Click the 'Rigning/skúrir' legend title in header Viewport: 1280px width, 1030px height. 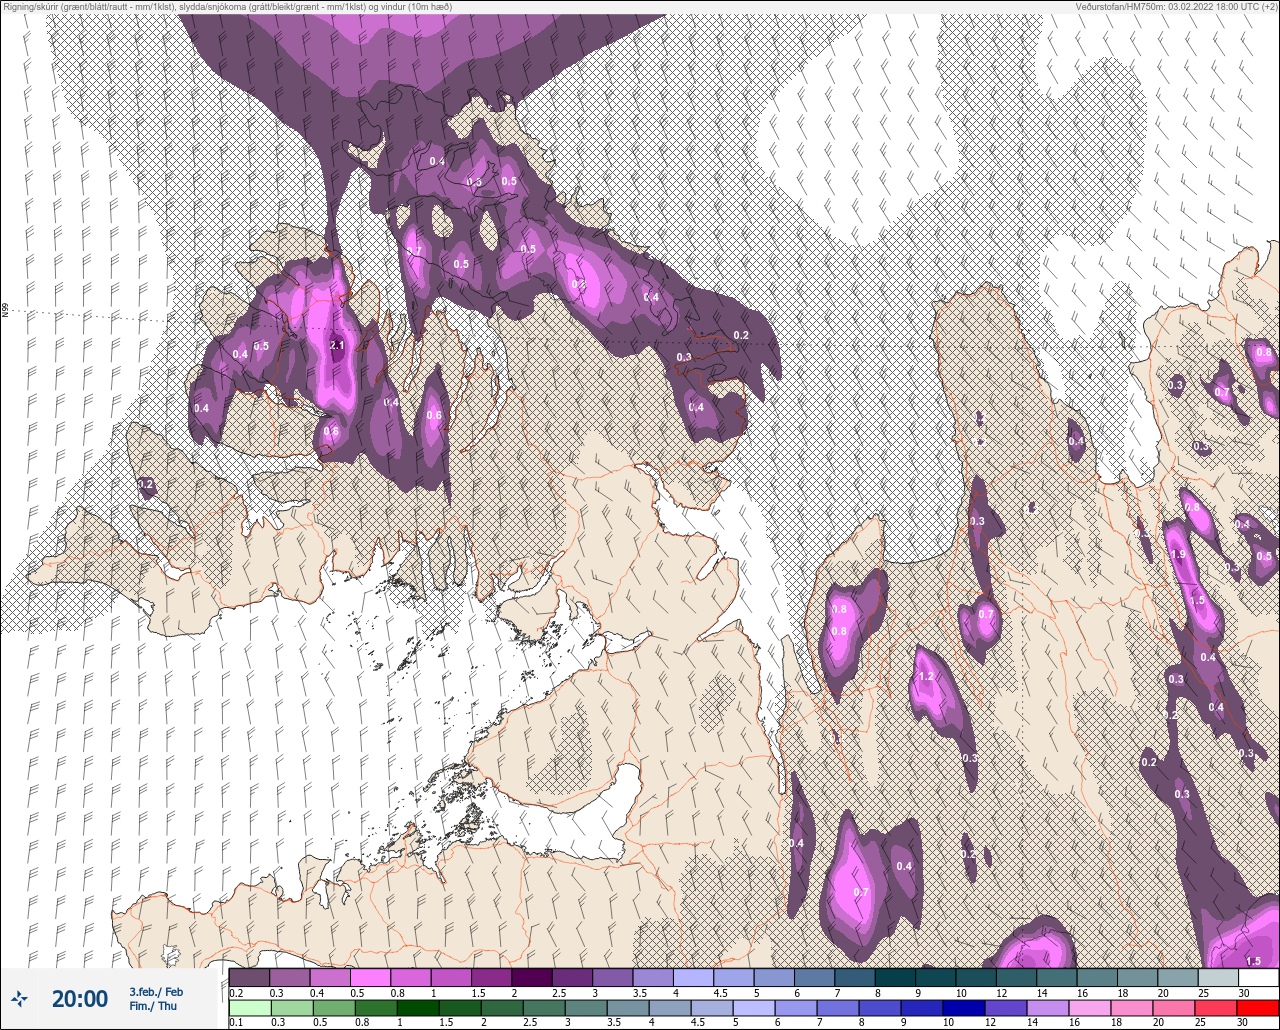coord(30,7)
